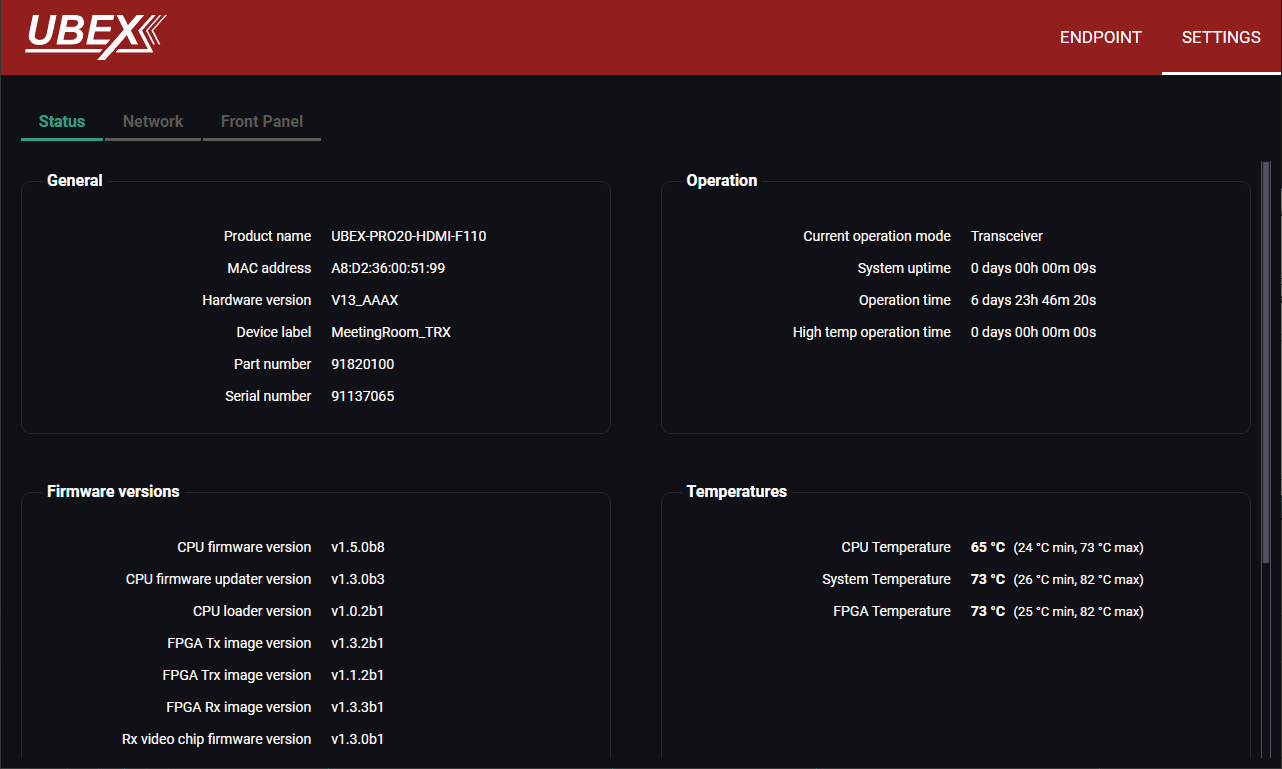
Task: Click the FPGA Tx image version label
Action: tap(239, 643)
